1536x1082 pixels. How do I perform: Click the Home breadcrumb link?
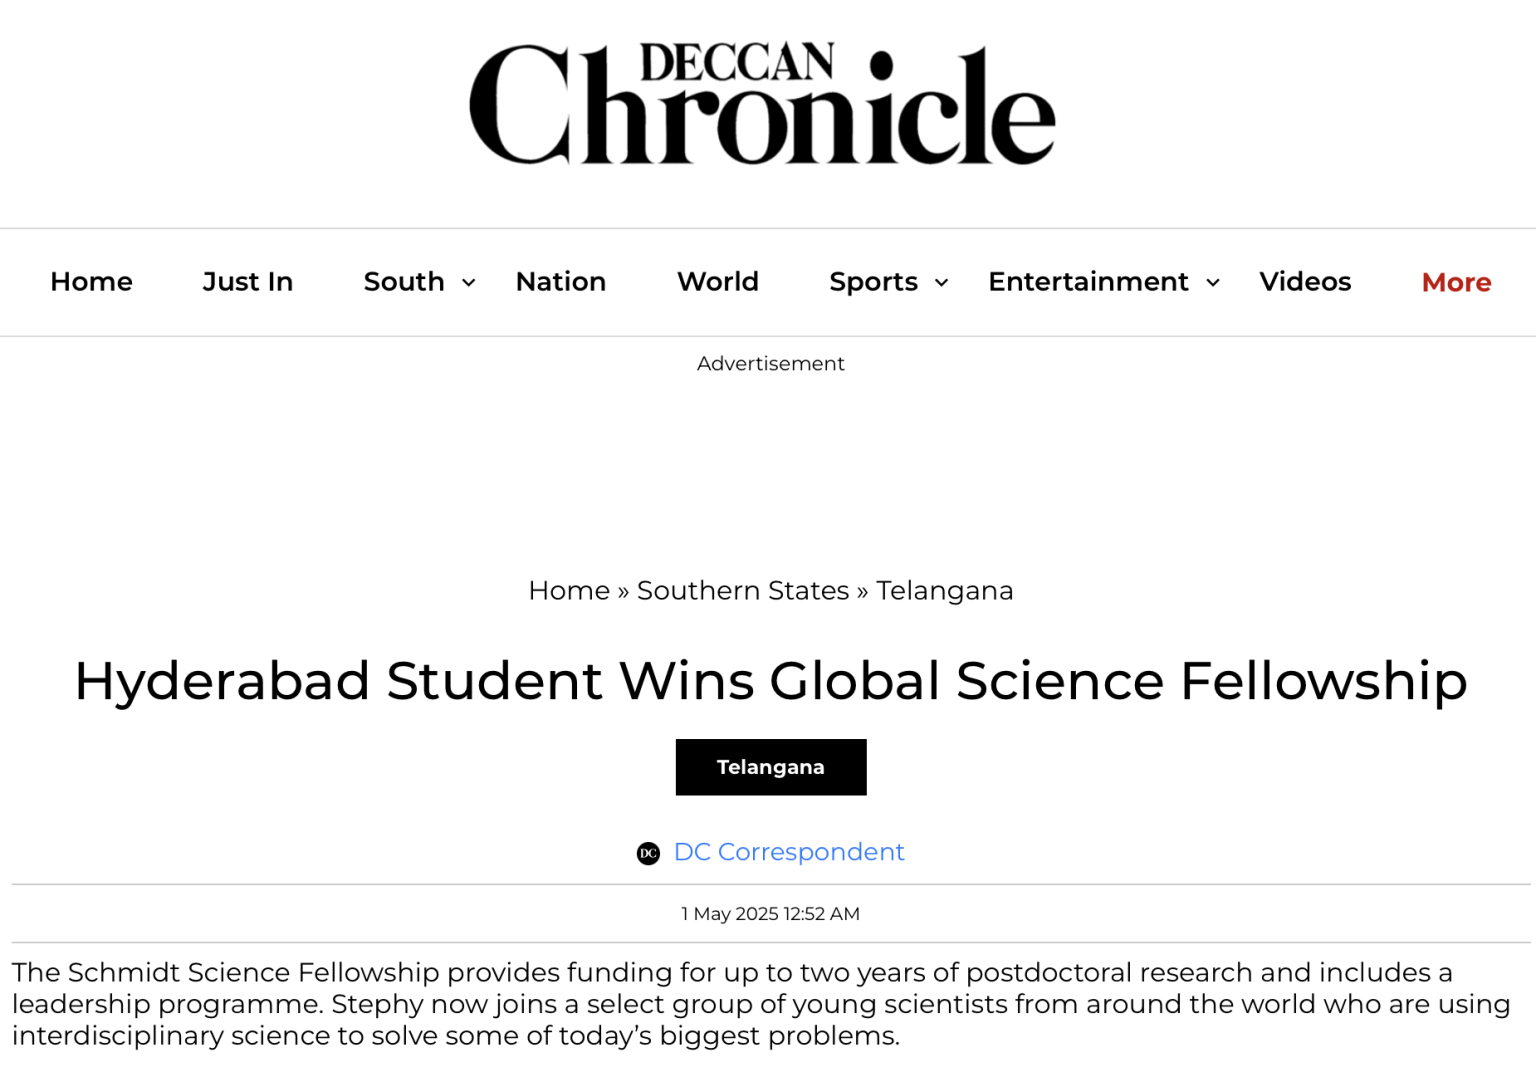coord(568,590)
